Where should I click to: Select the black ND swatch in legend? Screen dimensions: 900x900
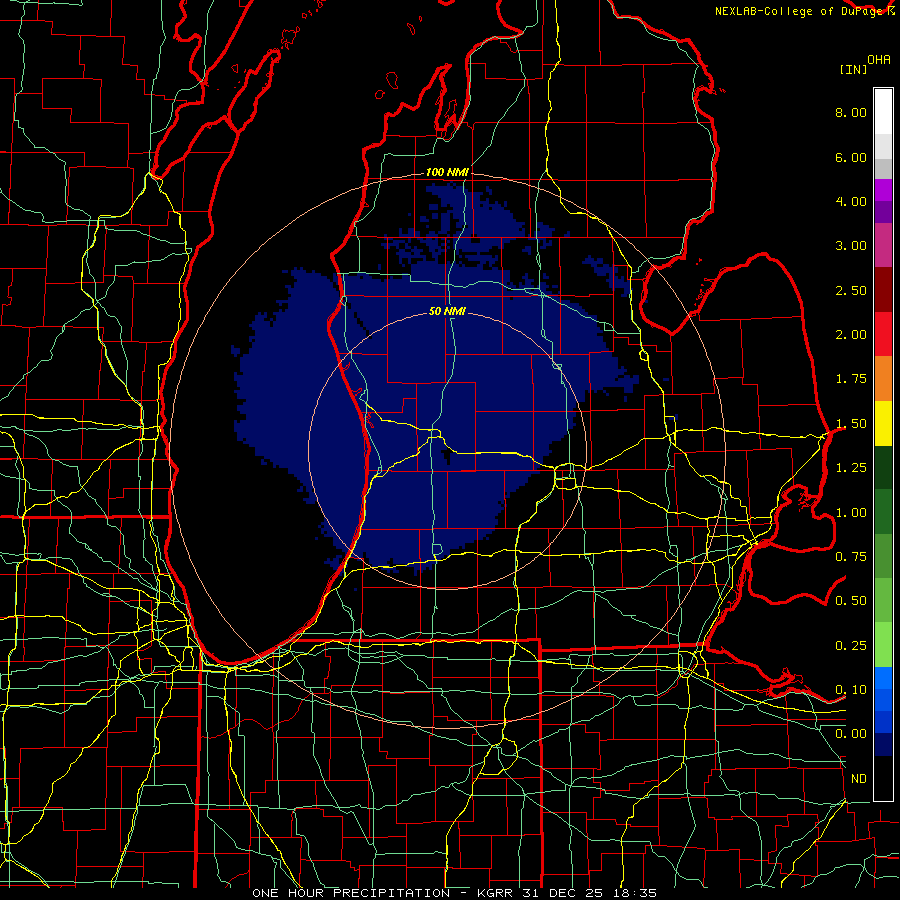click(x=883, y=778)
